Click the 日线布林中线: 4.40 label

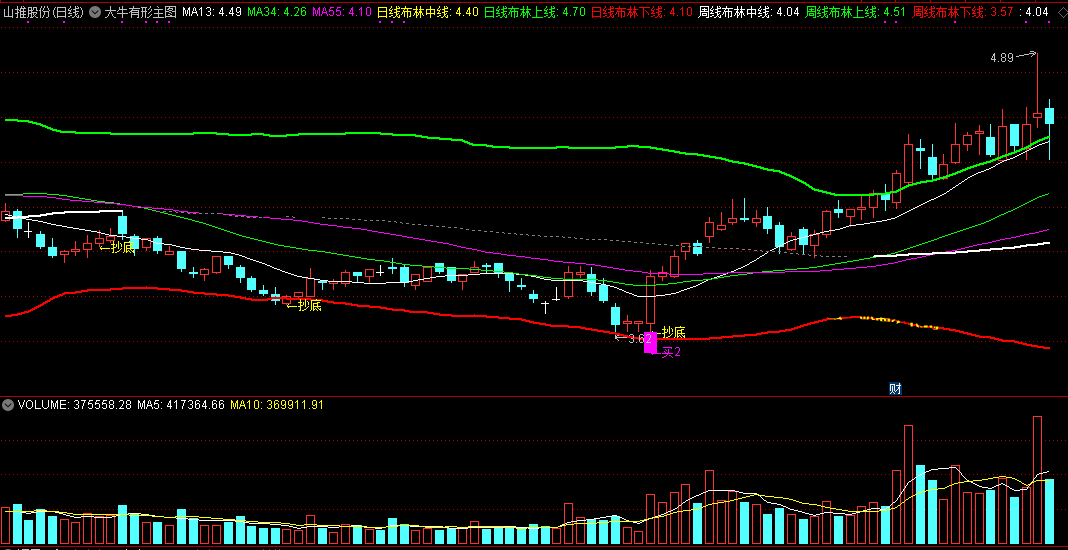(428, 12)
